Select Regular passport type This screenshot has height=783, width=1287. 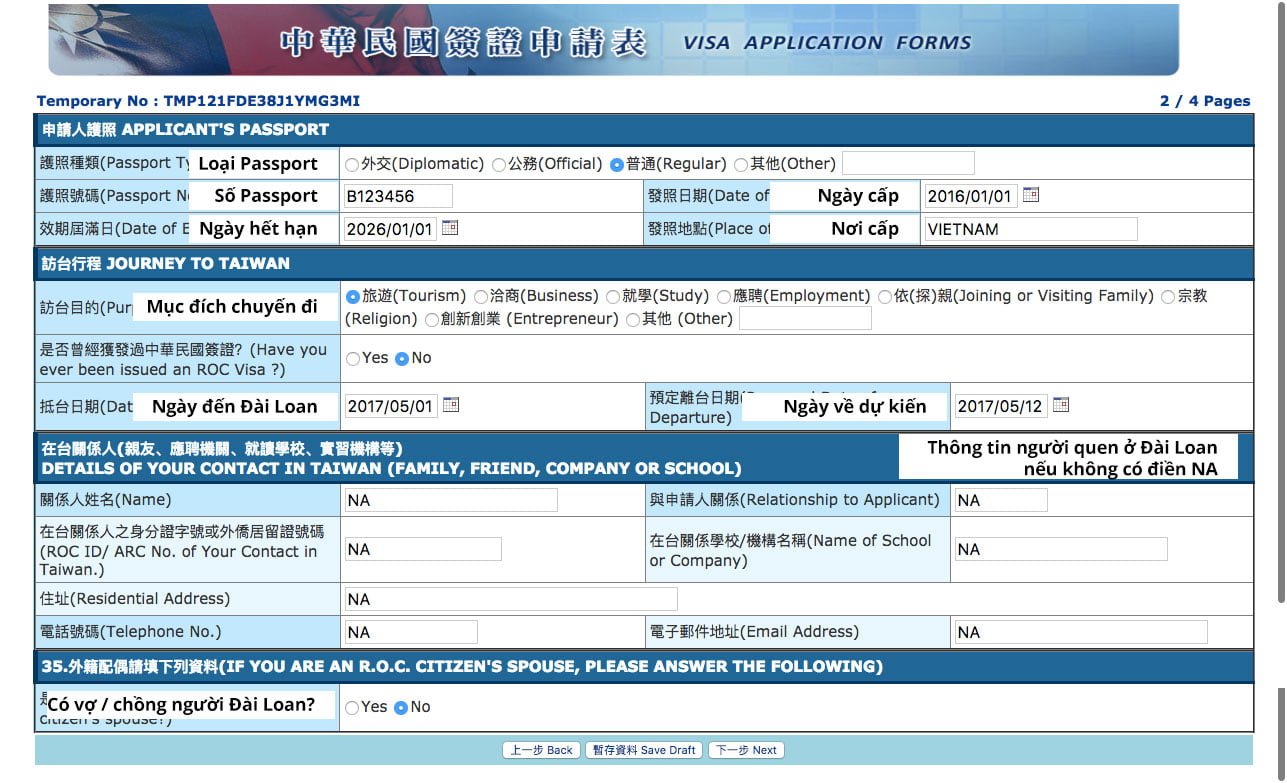pyautogui.click(x=617, y=164)
